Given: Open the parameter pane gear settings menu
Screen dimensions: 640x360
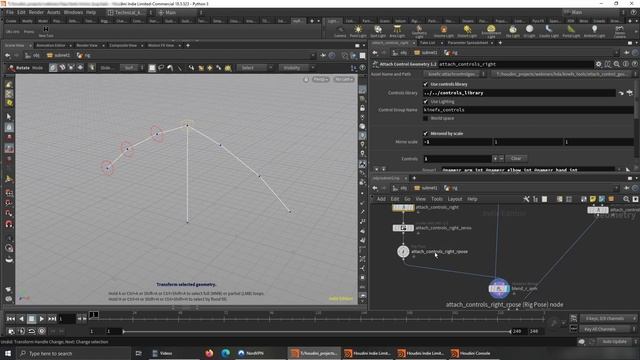Looking at the screenshot, I should coord(598,64).
